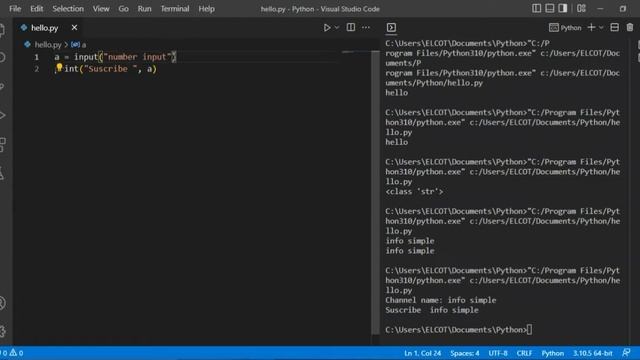This screenshot has width=640, height=360.
Task: Show code actions via the lightbulb icon
Action: 59,67
